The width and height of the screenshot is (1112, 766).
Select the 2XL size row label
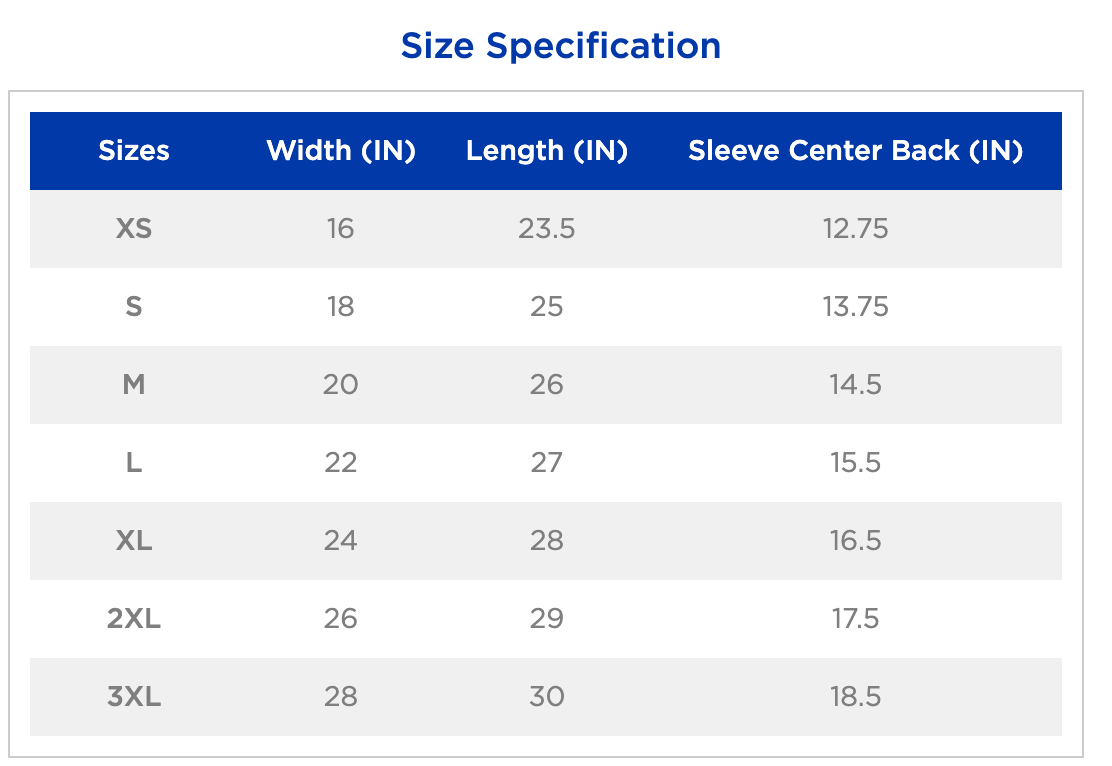point(134,619)
